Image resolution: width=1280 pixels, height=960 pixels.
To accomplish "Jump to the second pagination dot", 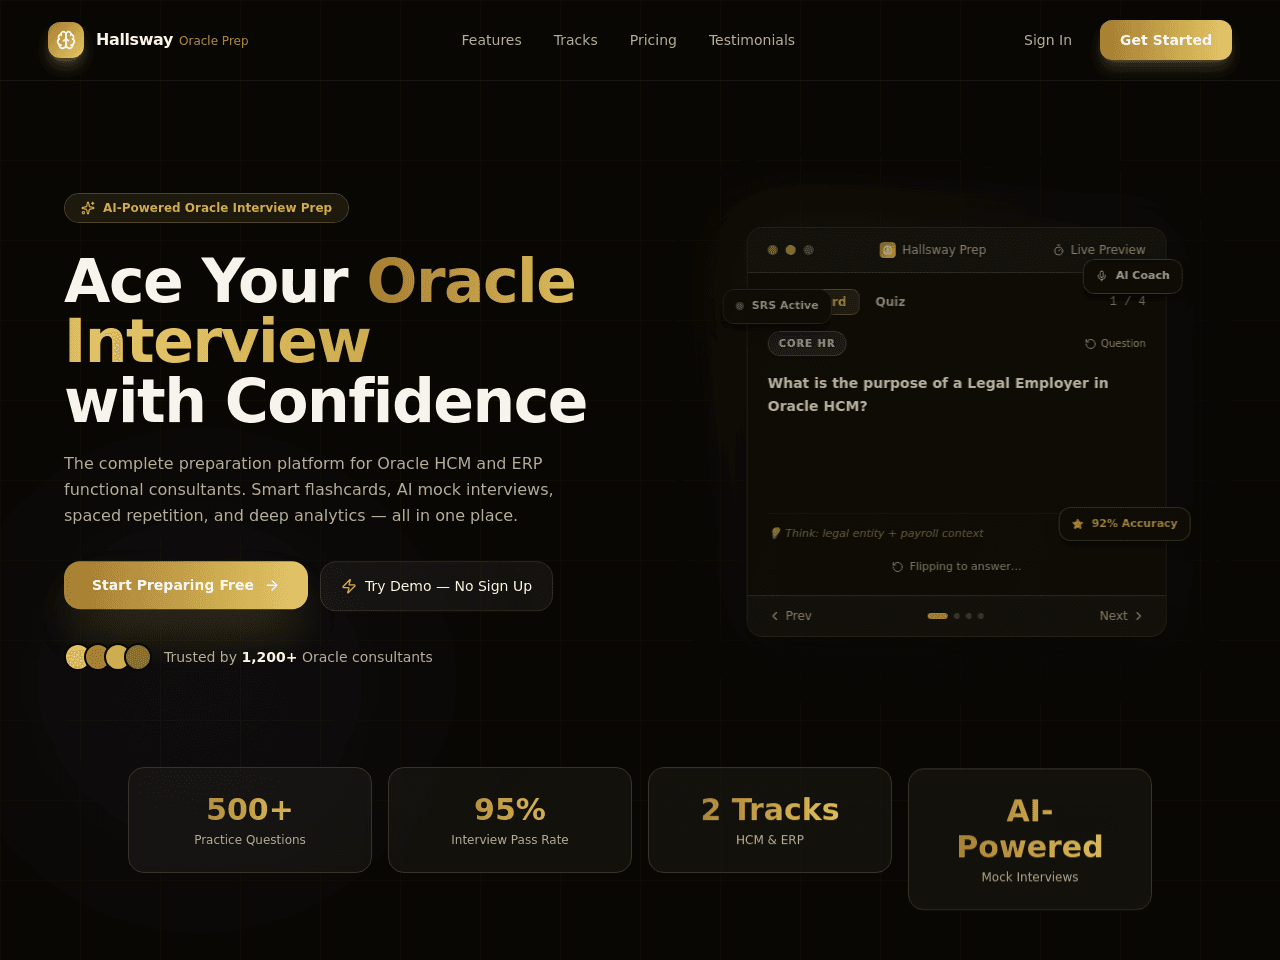I will point(957,616).
